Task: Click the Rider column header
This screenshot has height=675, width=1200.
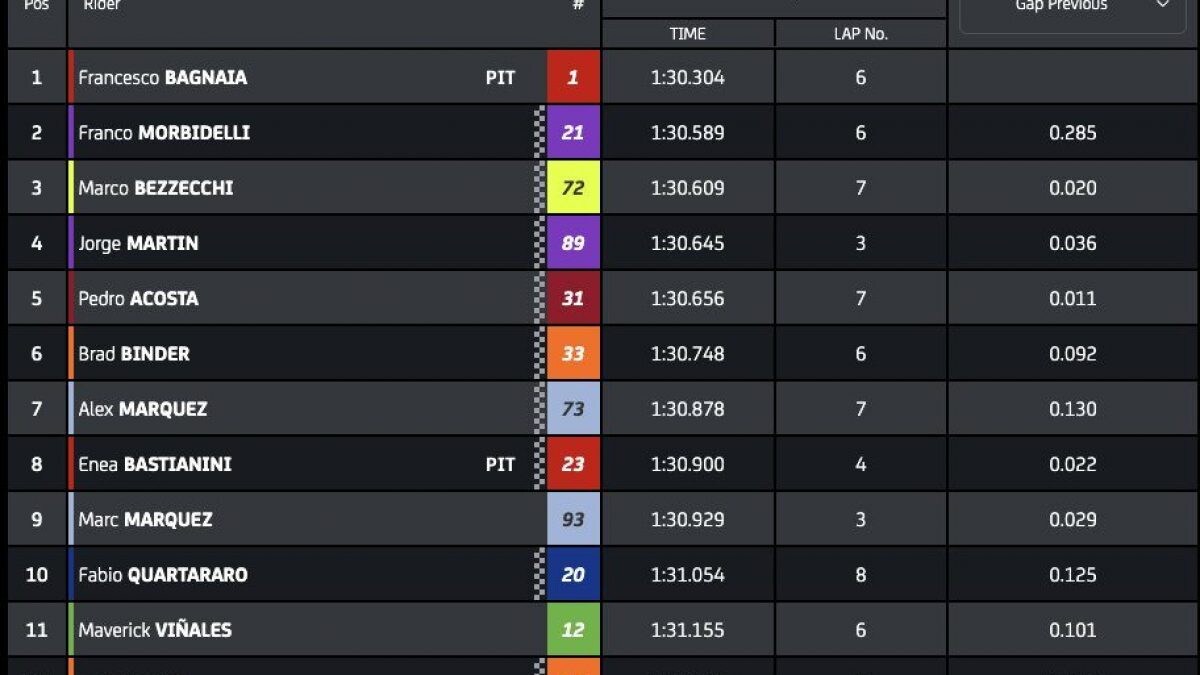Action: pos(102,6)
